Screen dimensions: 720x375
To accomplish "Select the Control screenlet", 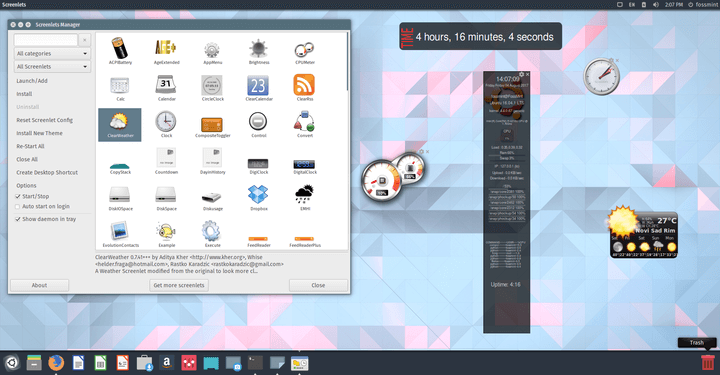I will point(258,124).
